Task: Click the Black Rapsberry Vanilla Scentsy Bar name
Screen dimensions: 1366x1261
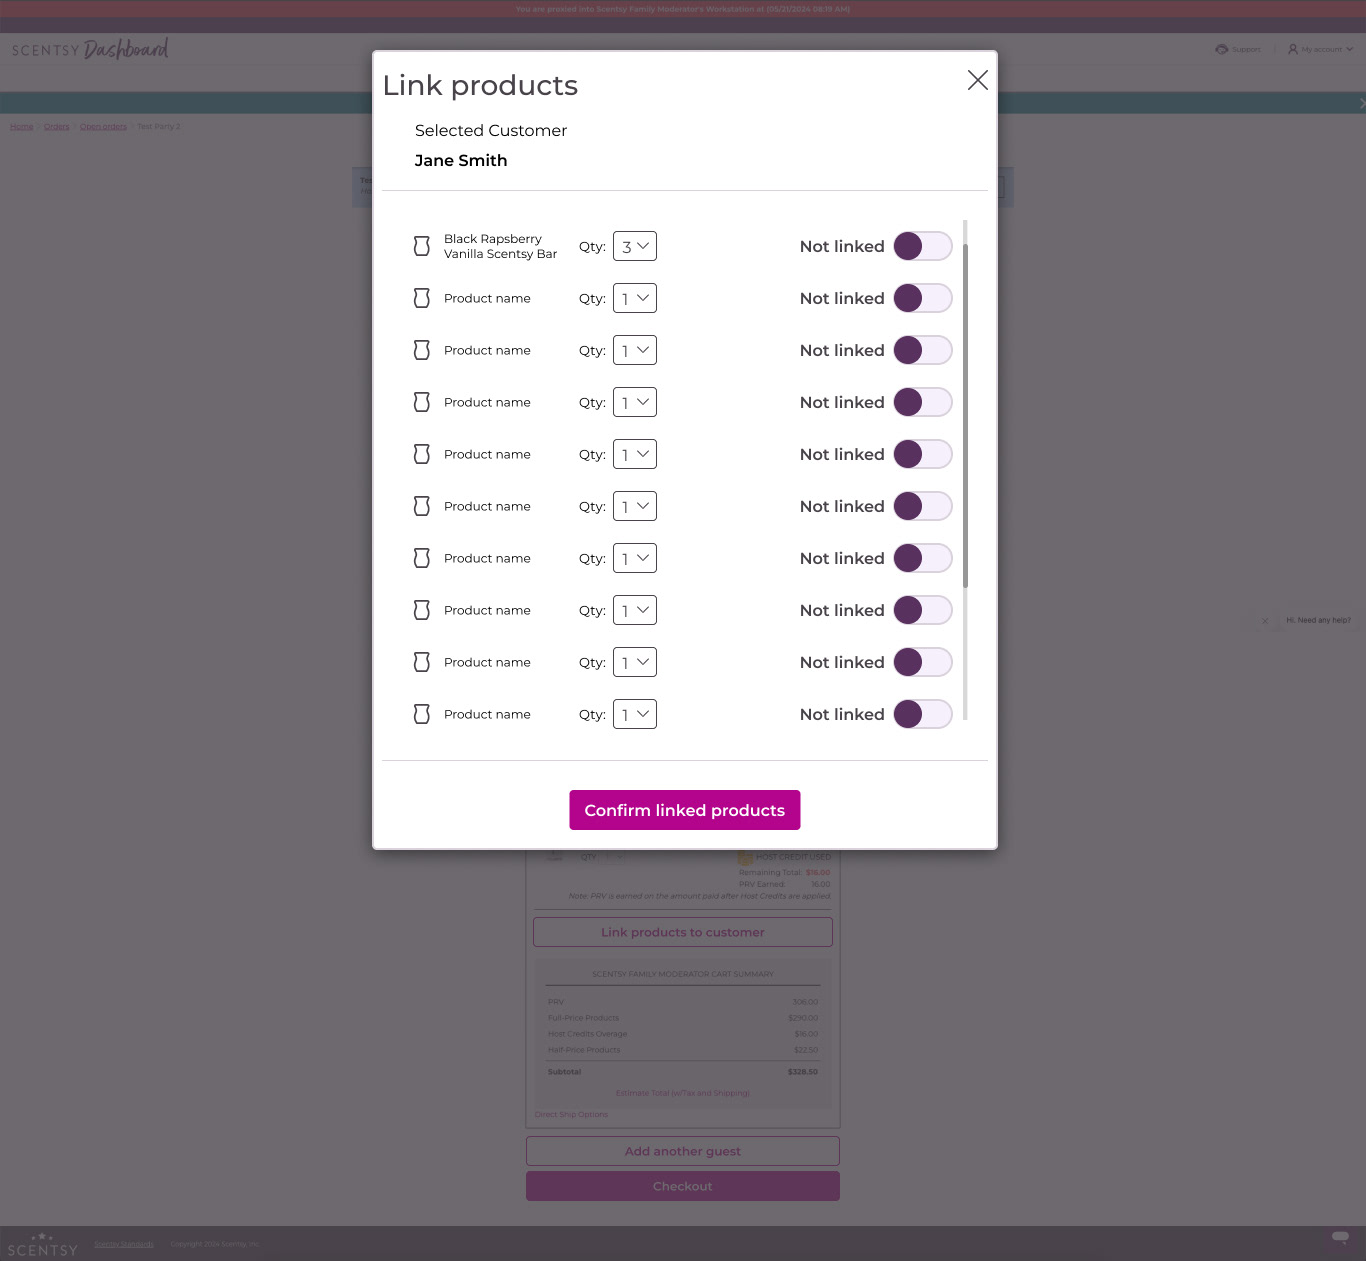Action: point(500,246)
